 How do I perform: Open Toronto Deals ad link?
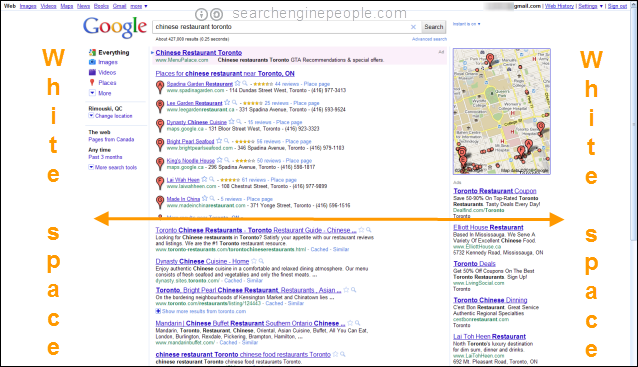[474, 264]
